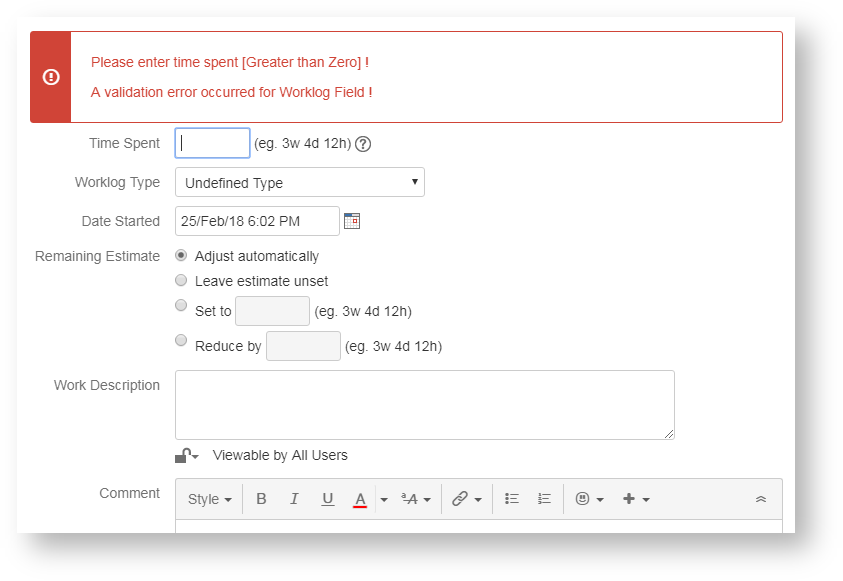Insert a numbered list in Comment
The image size is (843, 581).
[x=544, y=499]
